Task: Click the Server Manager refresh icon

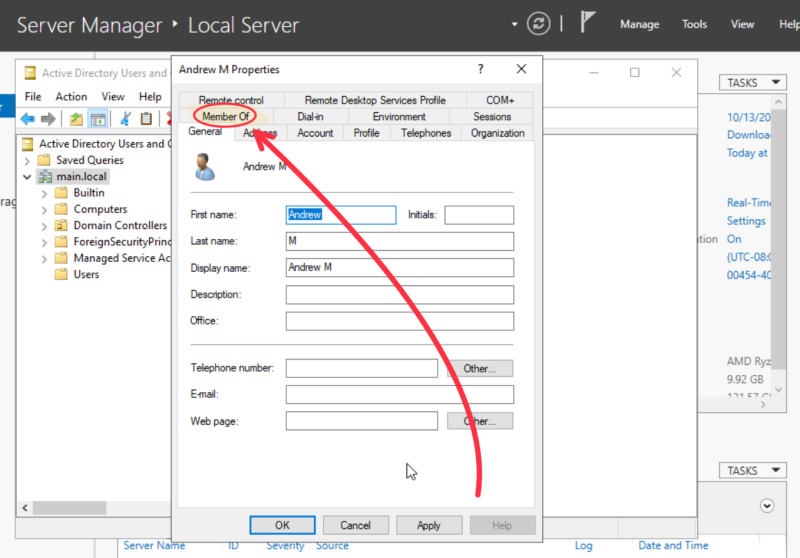Action: [x=539, y=23]
